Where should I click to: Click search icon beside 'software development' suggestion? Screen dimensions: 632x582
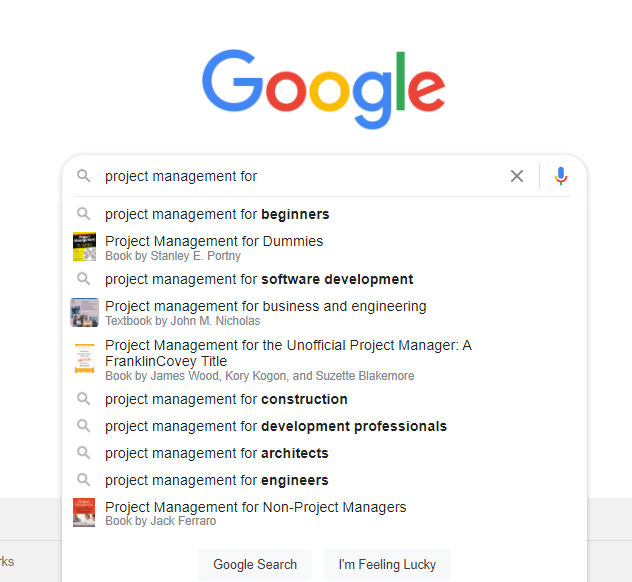(84, 279)
